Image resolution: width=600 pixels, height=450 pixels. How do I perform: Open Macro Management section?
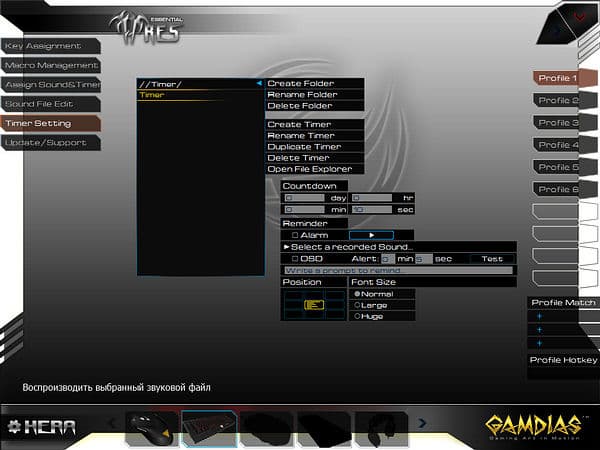click(51, 65)
